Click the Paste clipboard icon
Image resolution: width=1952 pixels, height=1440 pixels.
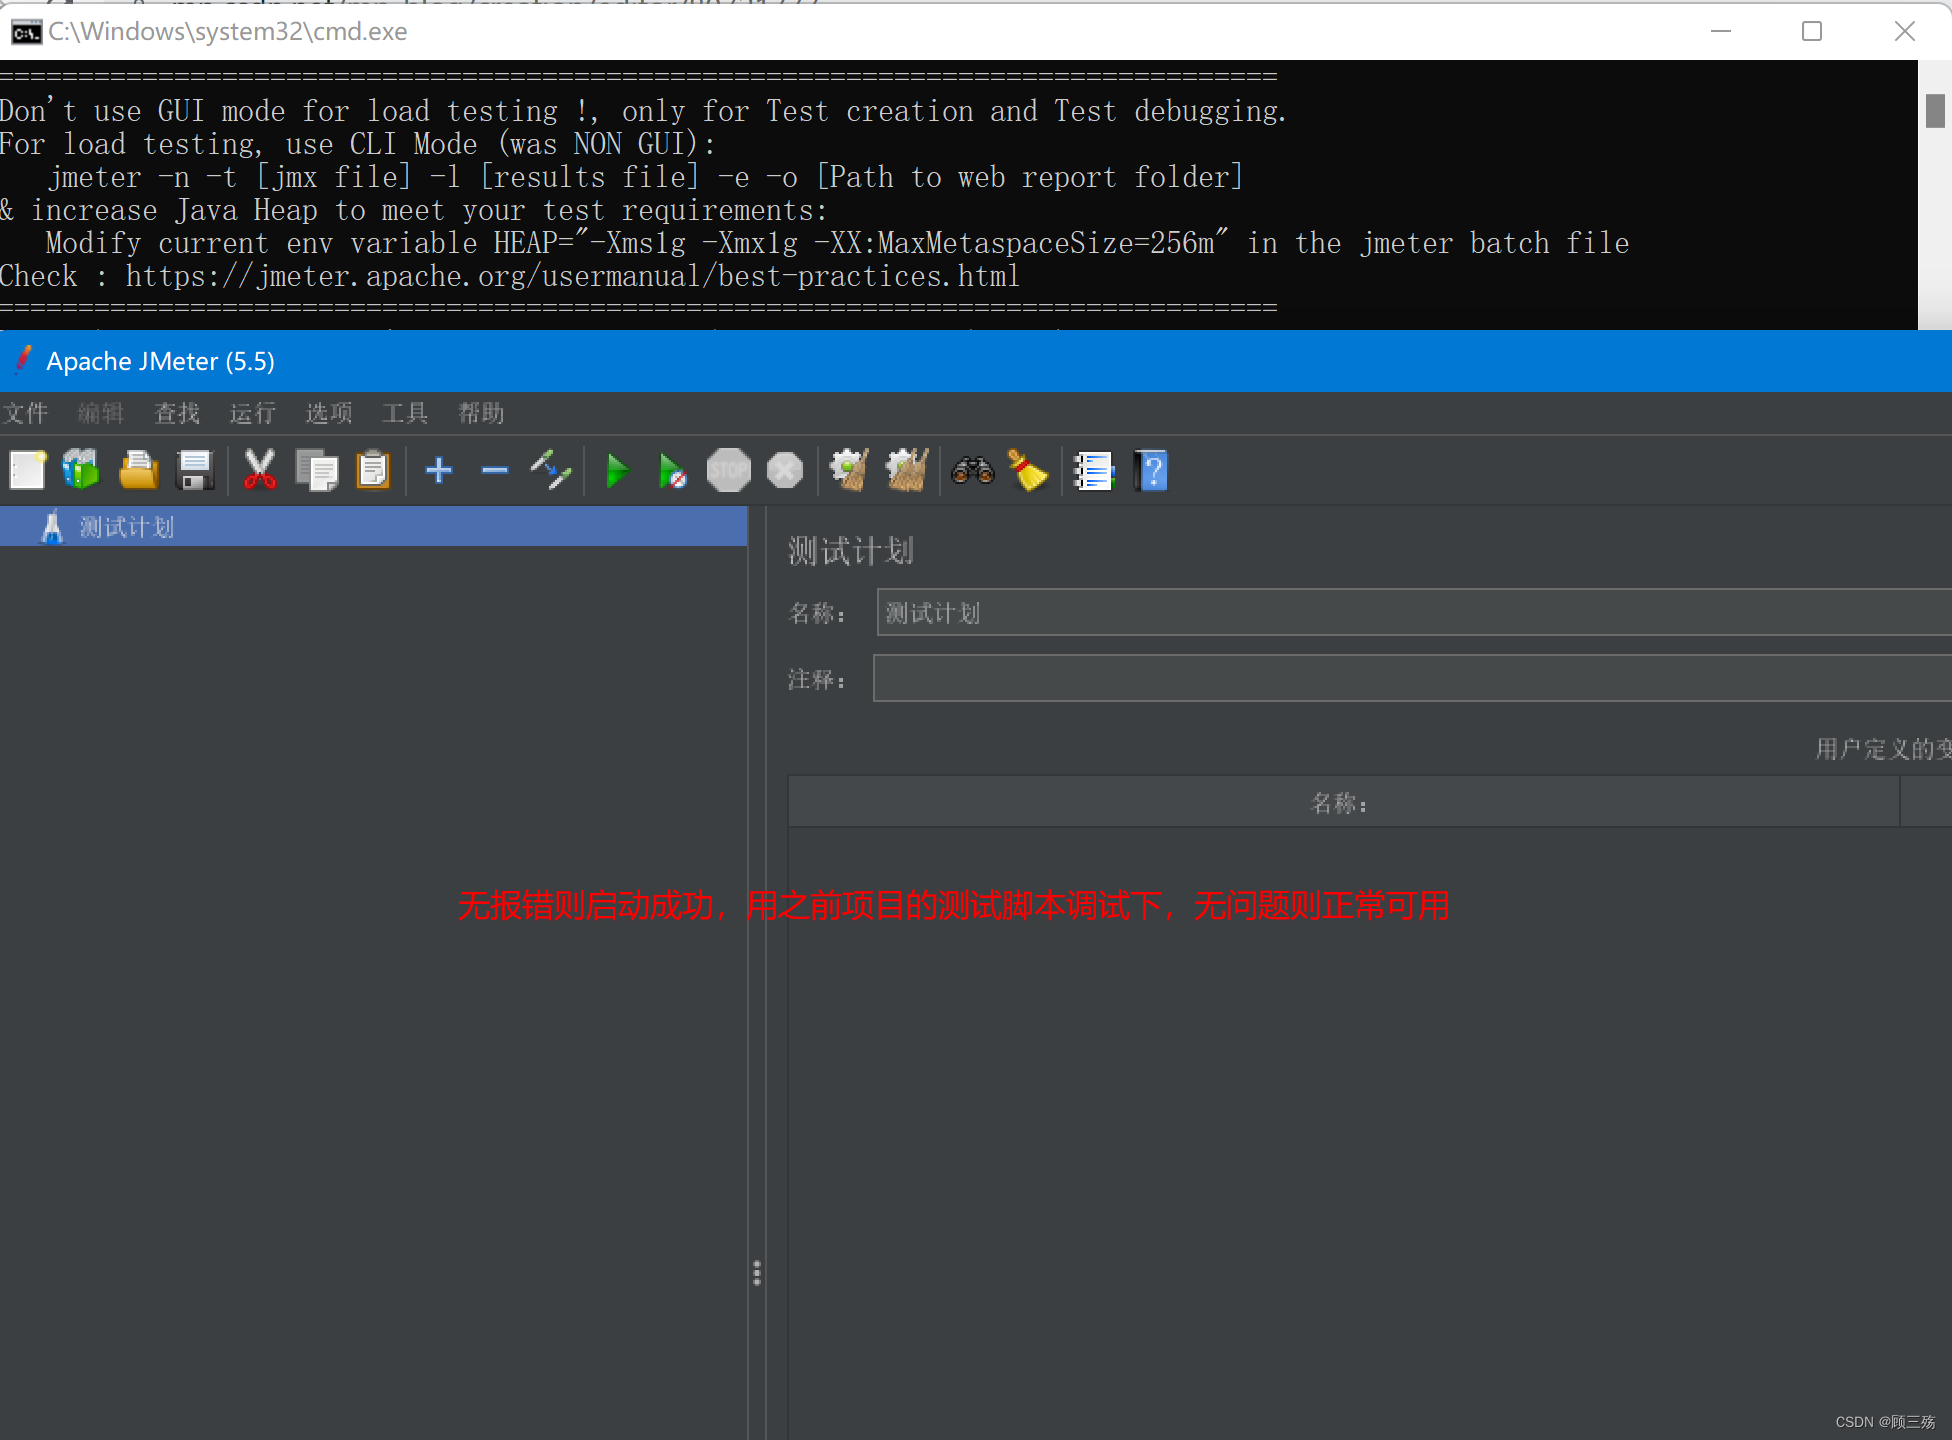(373, 470)
